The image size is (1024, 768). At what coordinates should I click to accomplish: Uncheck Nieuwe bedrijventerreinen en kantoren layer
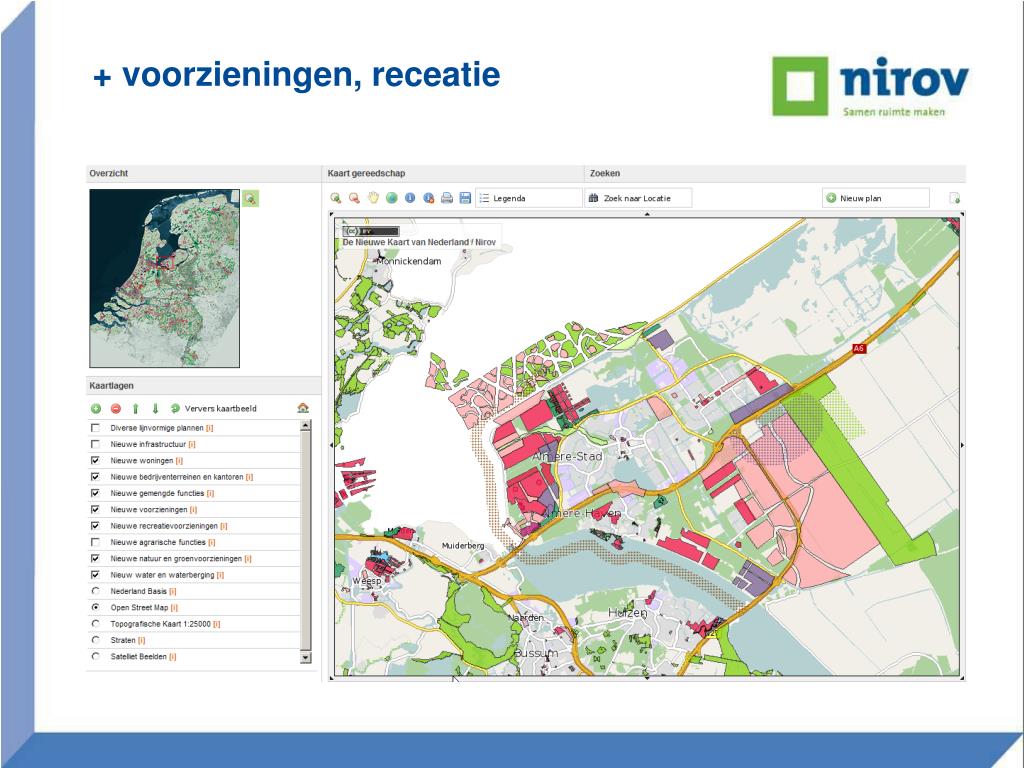95,477
